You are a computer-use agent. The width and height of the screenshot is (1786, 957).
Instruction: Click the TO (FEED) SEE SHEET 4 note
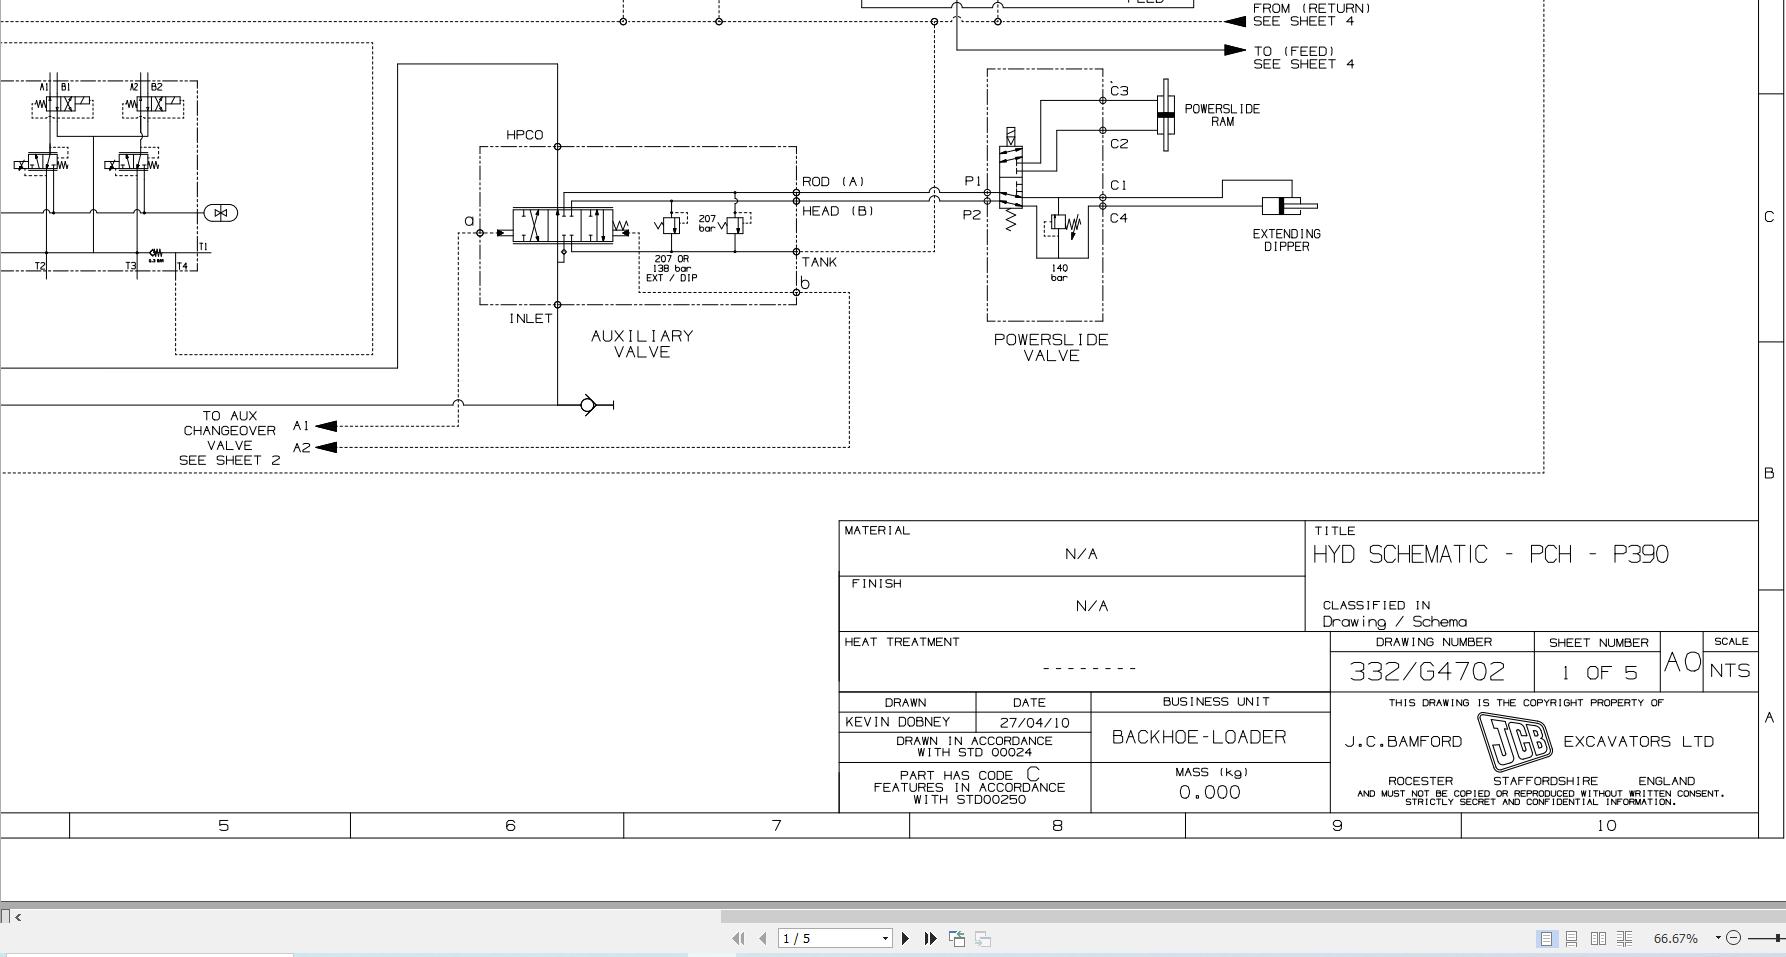[x=1303, y=57]
